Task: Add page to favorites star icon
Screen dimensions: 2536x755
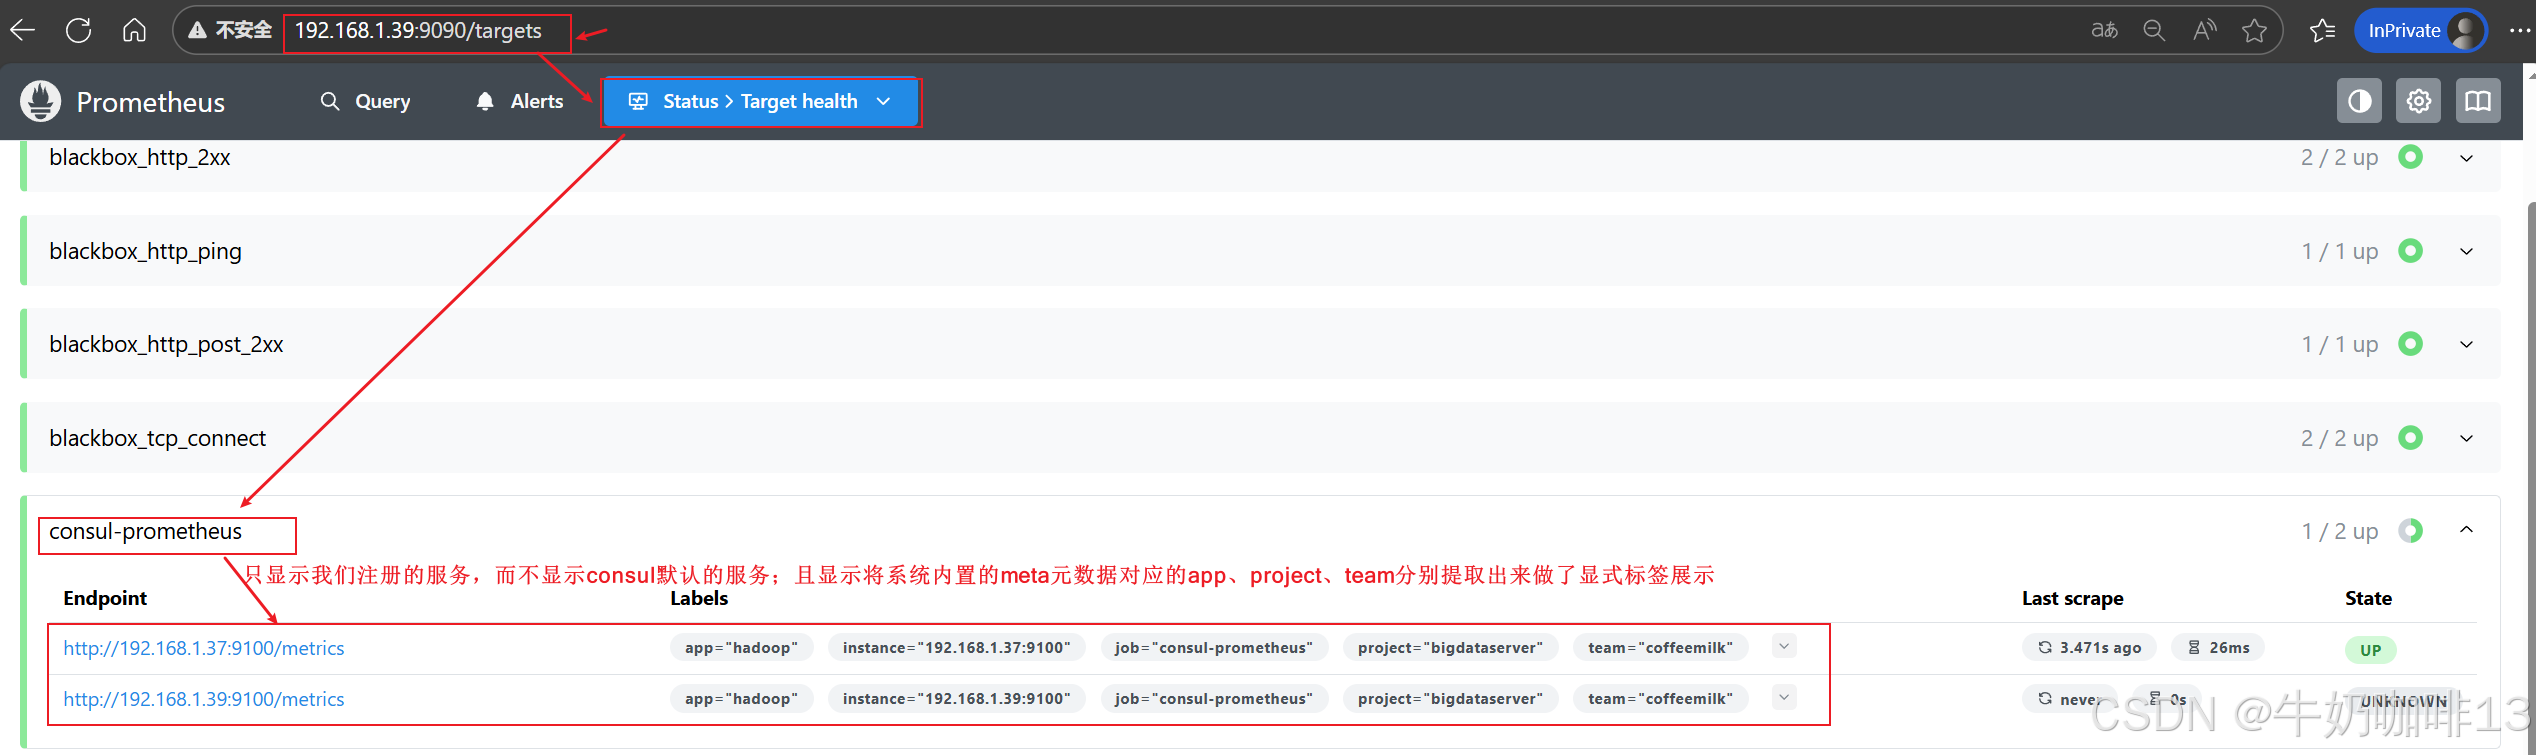Action: [x=2254, y=30]
